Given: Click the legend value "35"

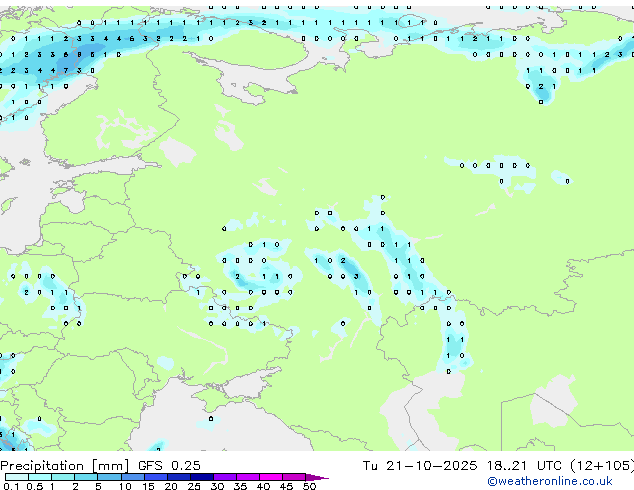Looking at the screenshot, I should (x=240, y=486).
